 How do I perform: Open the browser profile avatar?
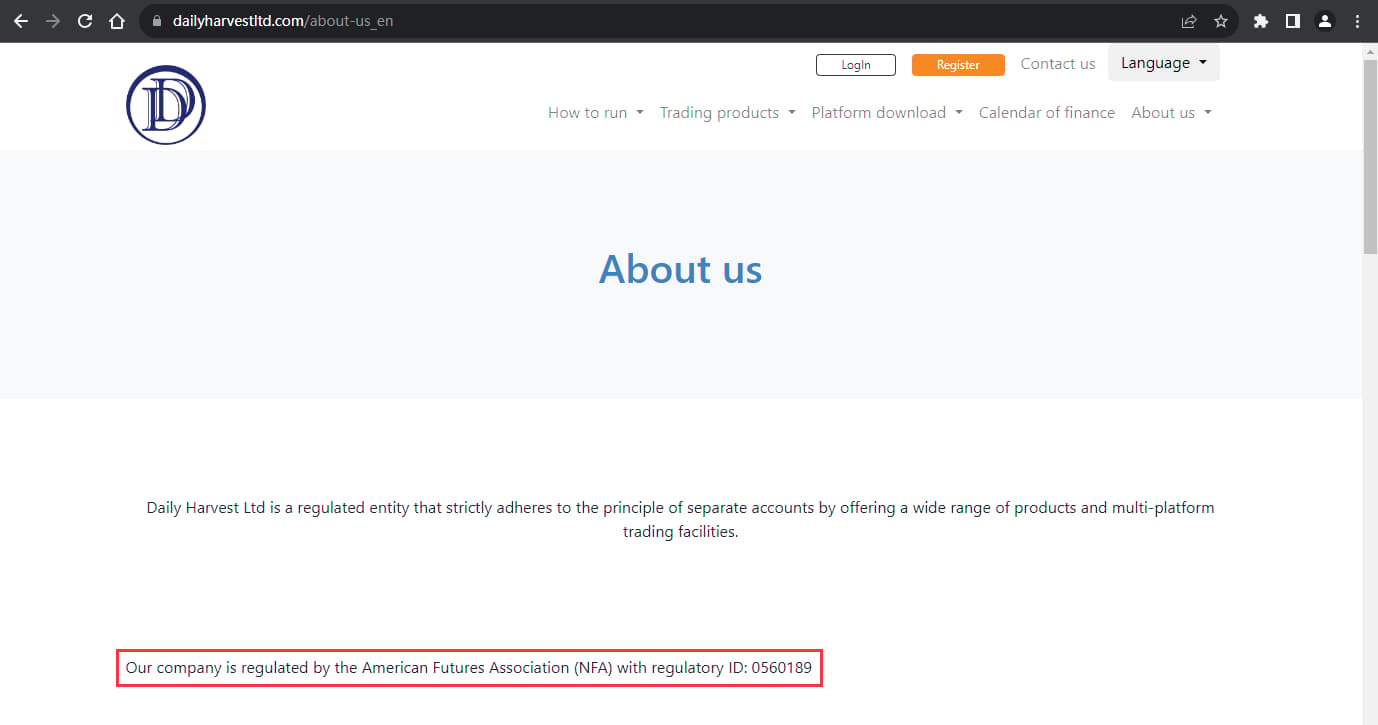click(x=1325, y=21)
